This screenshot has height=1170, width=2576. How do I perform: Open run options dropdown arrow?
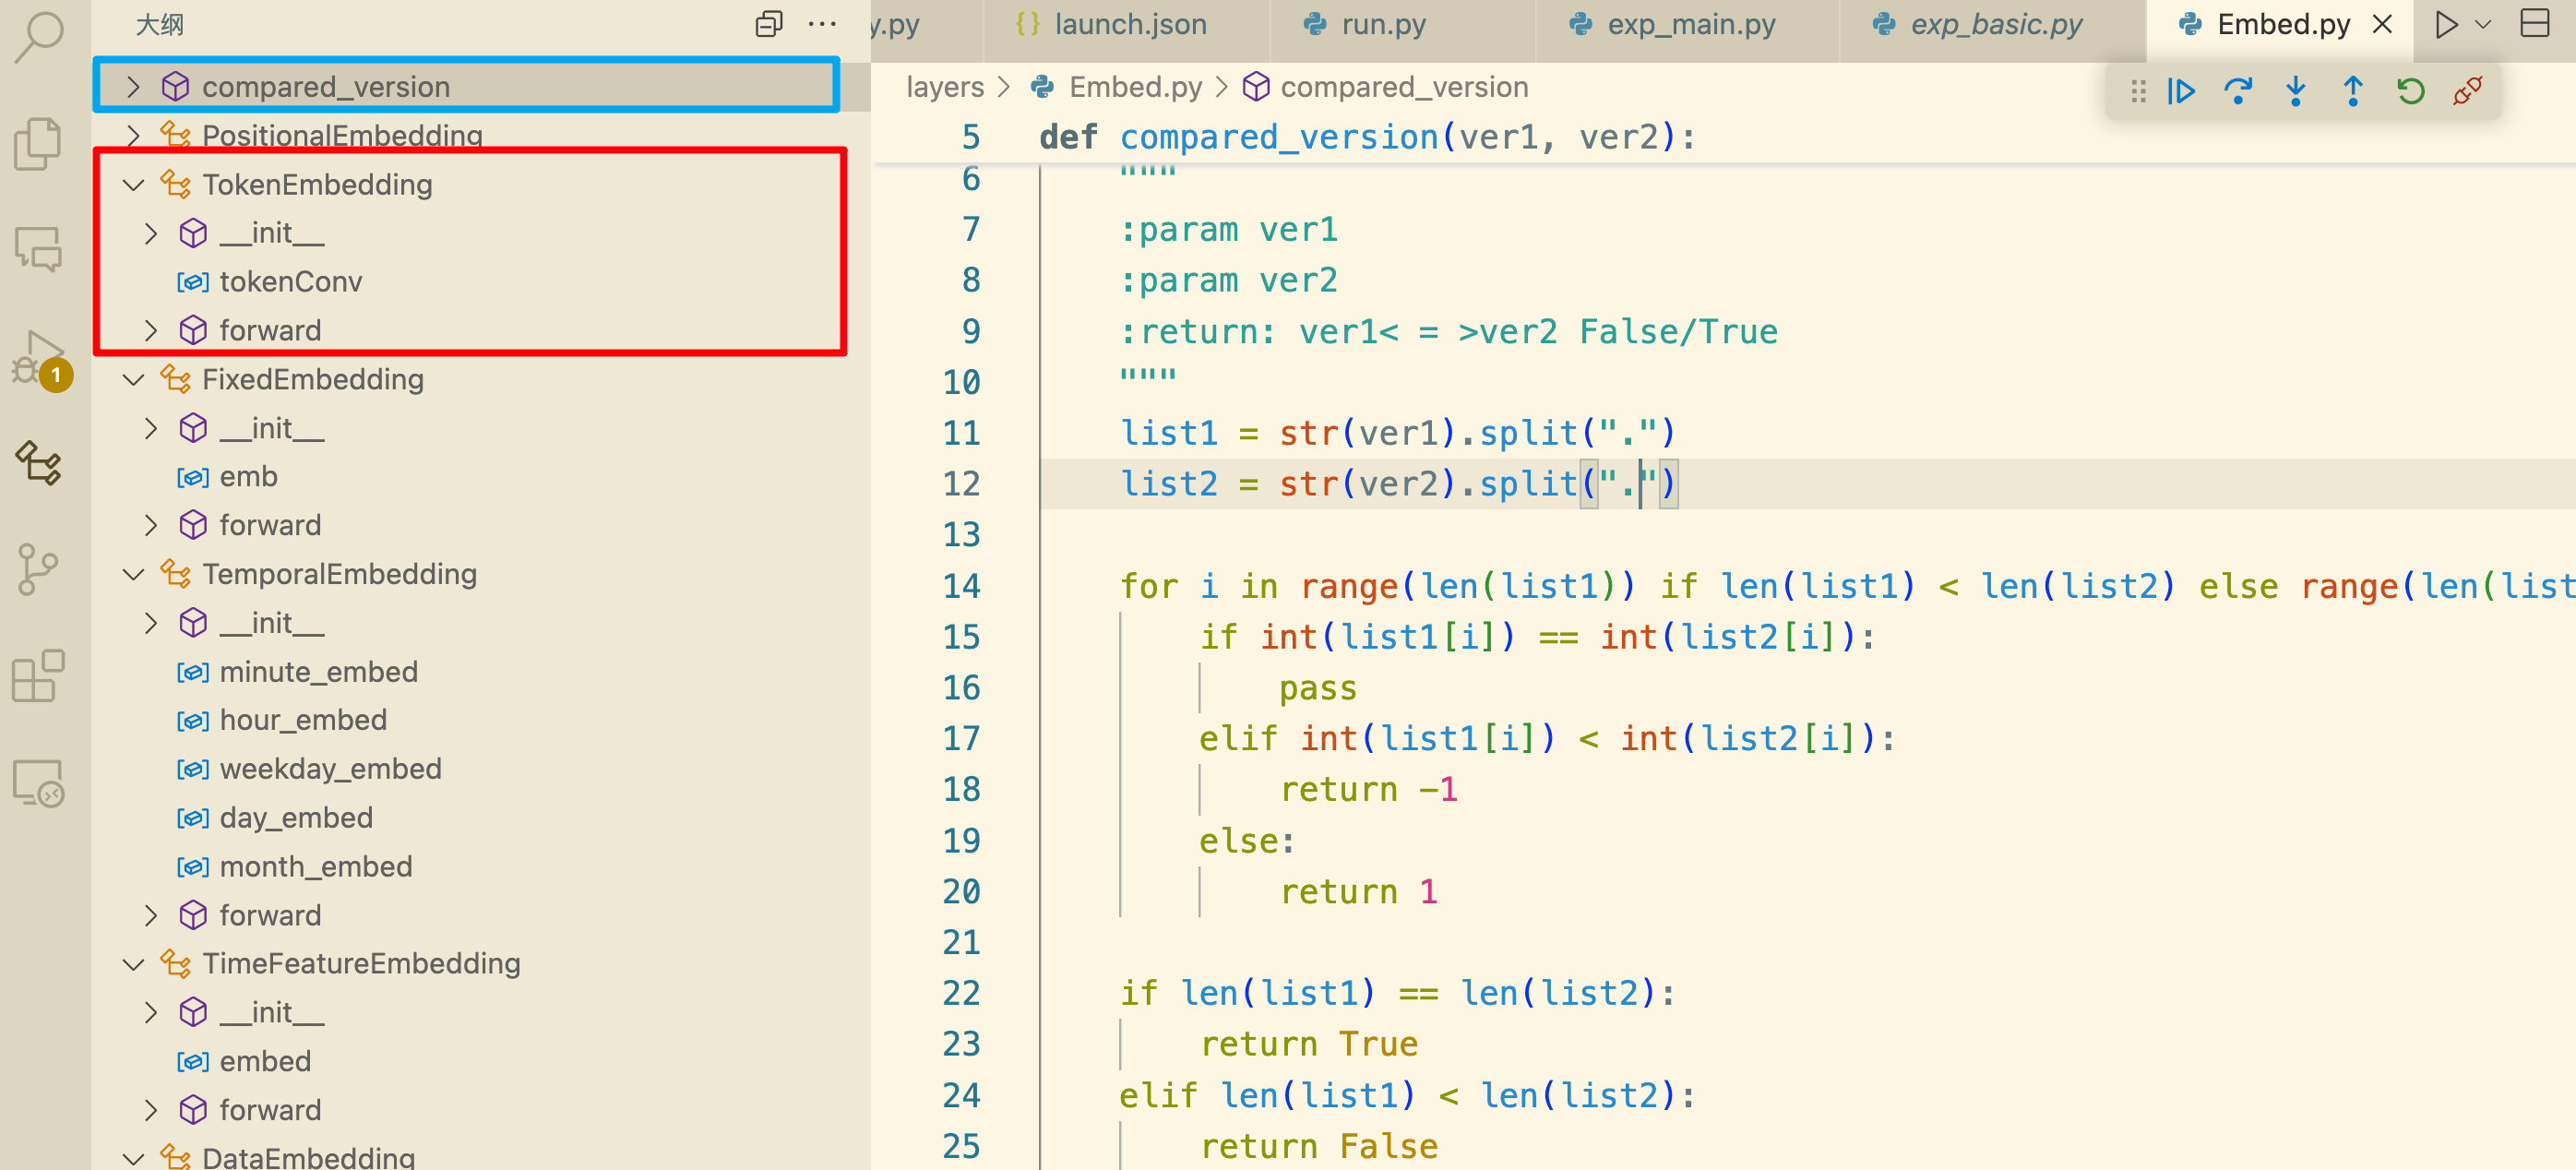coord(2484,24)
